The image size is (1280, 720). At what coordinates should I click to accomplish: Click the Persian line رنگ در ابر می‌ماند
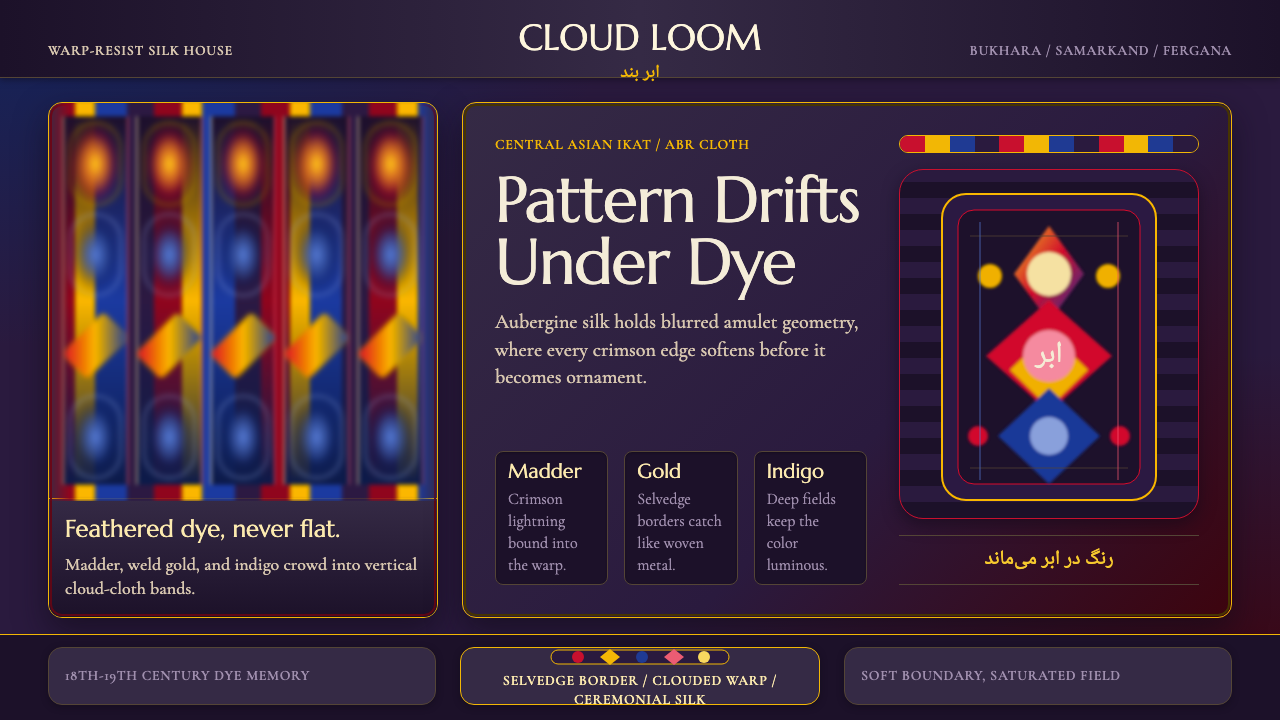coord(1049,559)
